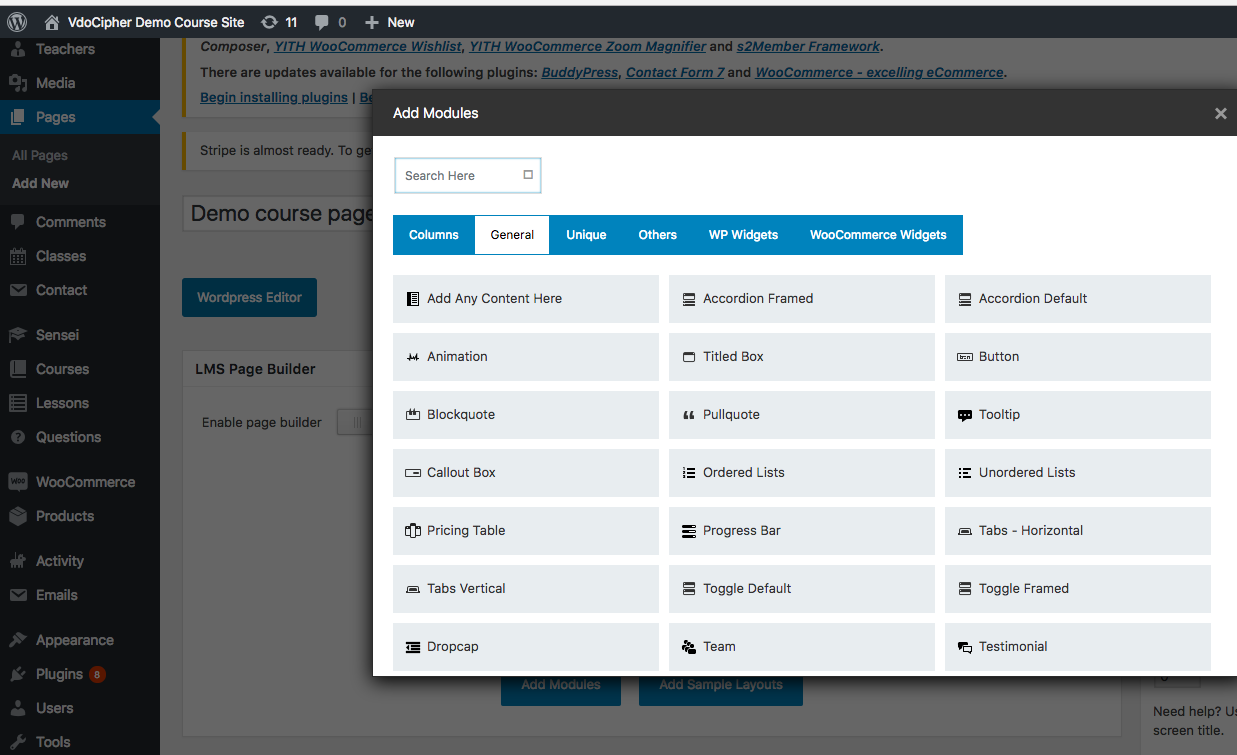Viewport: 1237px width, 755px height.
Task: Open the Media library sidebar icon
Action: tap(18, 83)
